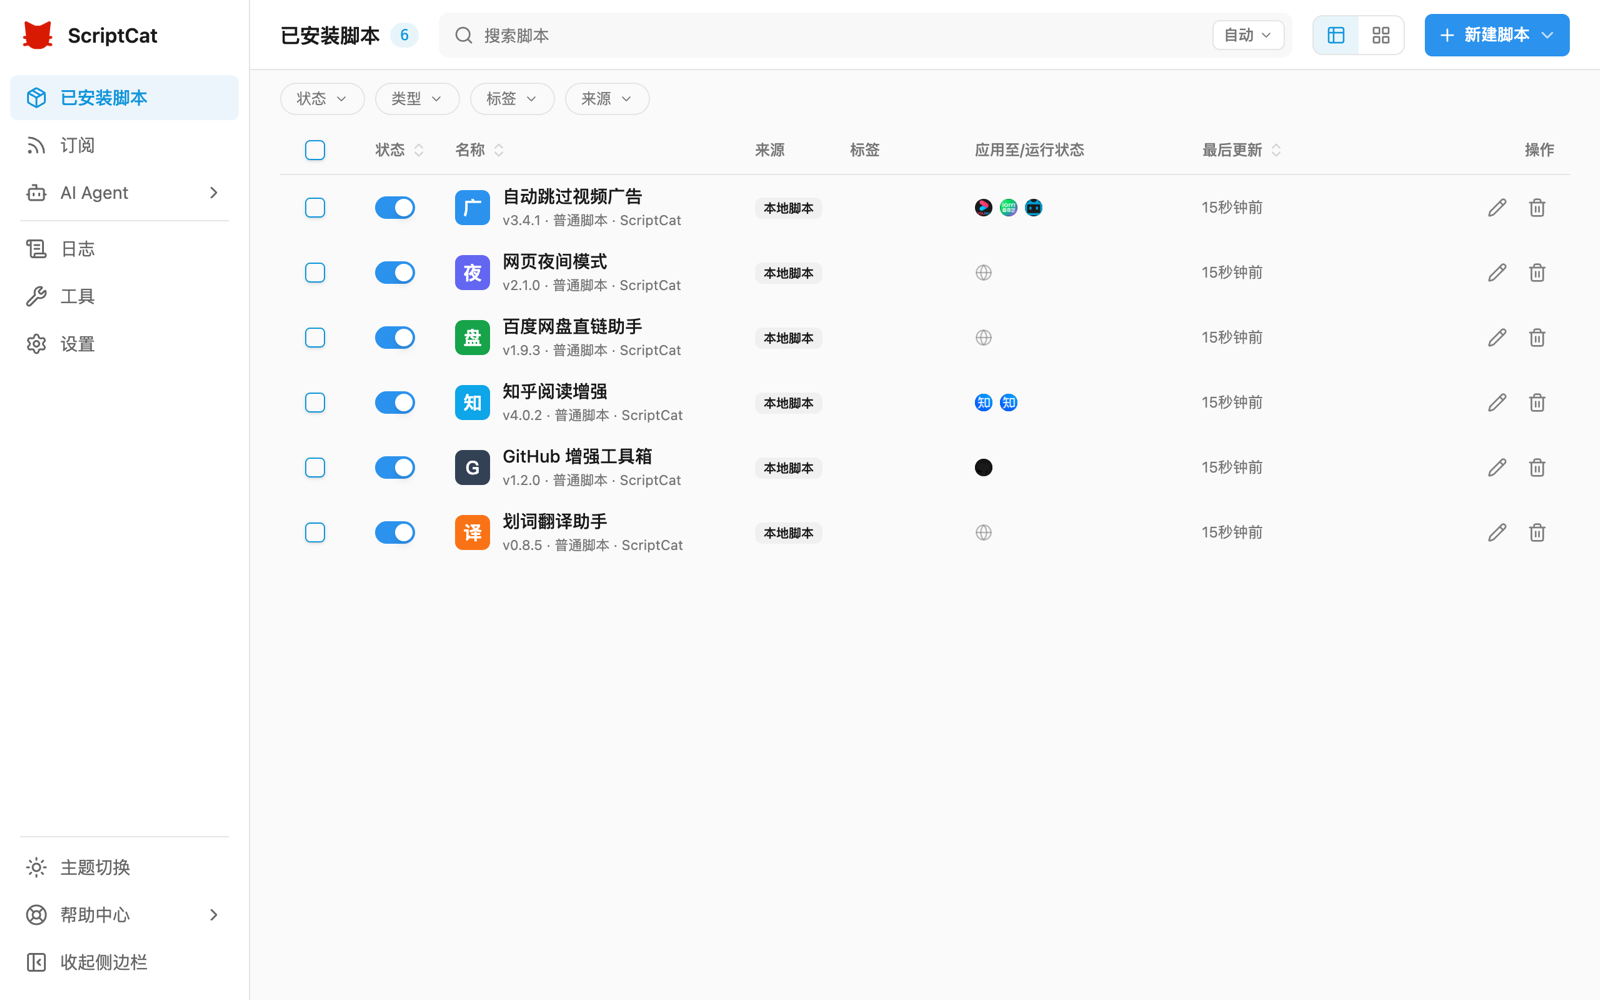Edit the 百度网盘直链助手 script
The height and width of the screenshot is (1000, 1600).
[x=1497, y=338]
